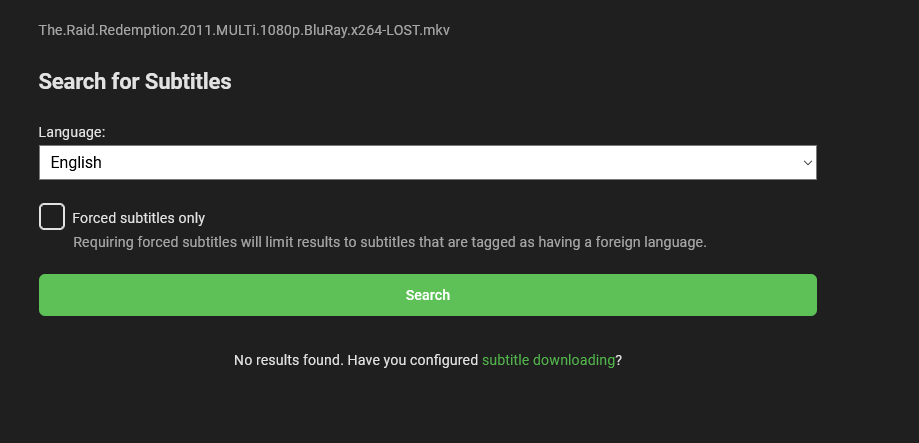Click the The.Raid.Redemption .mkv file name

(244, 30)
